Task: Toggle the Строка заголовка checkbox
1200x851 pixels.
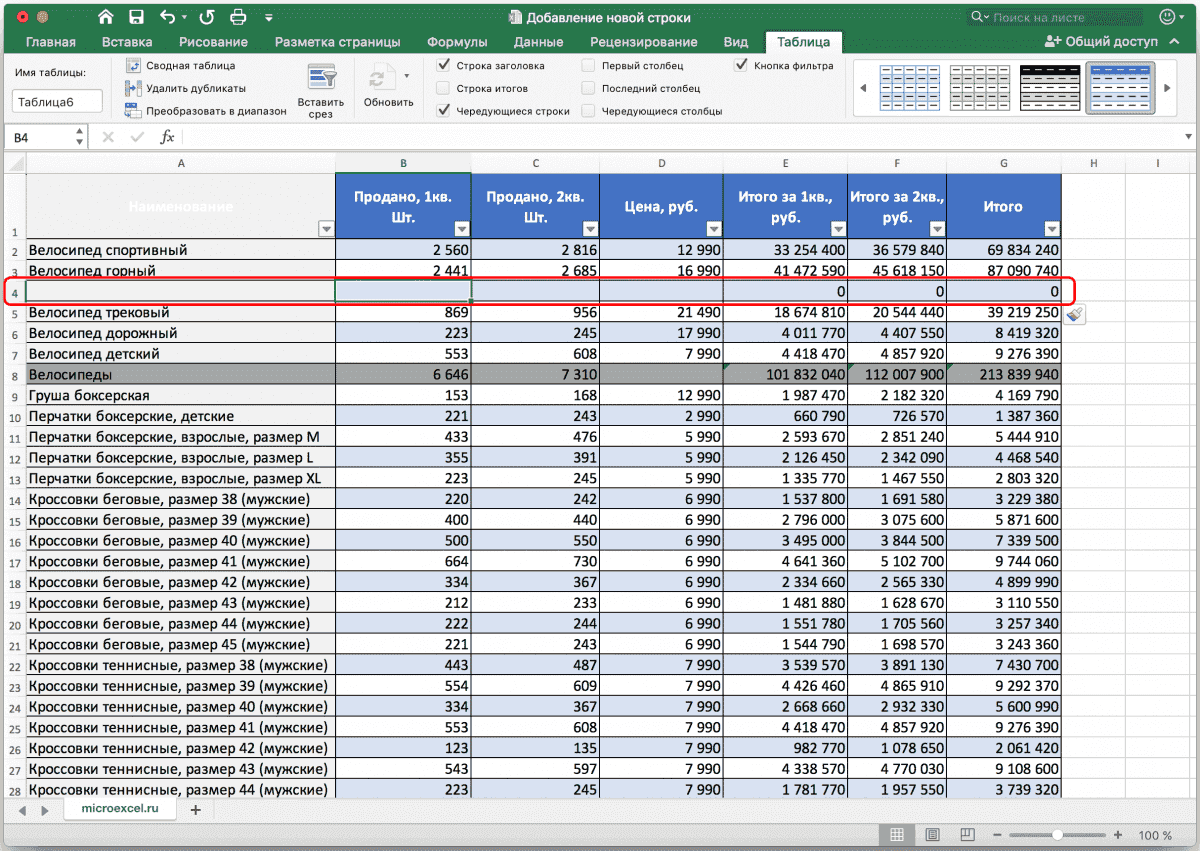Action: (x=443, y=65)
